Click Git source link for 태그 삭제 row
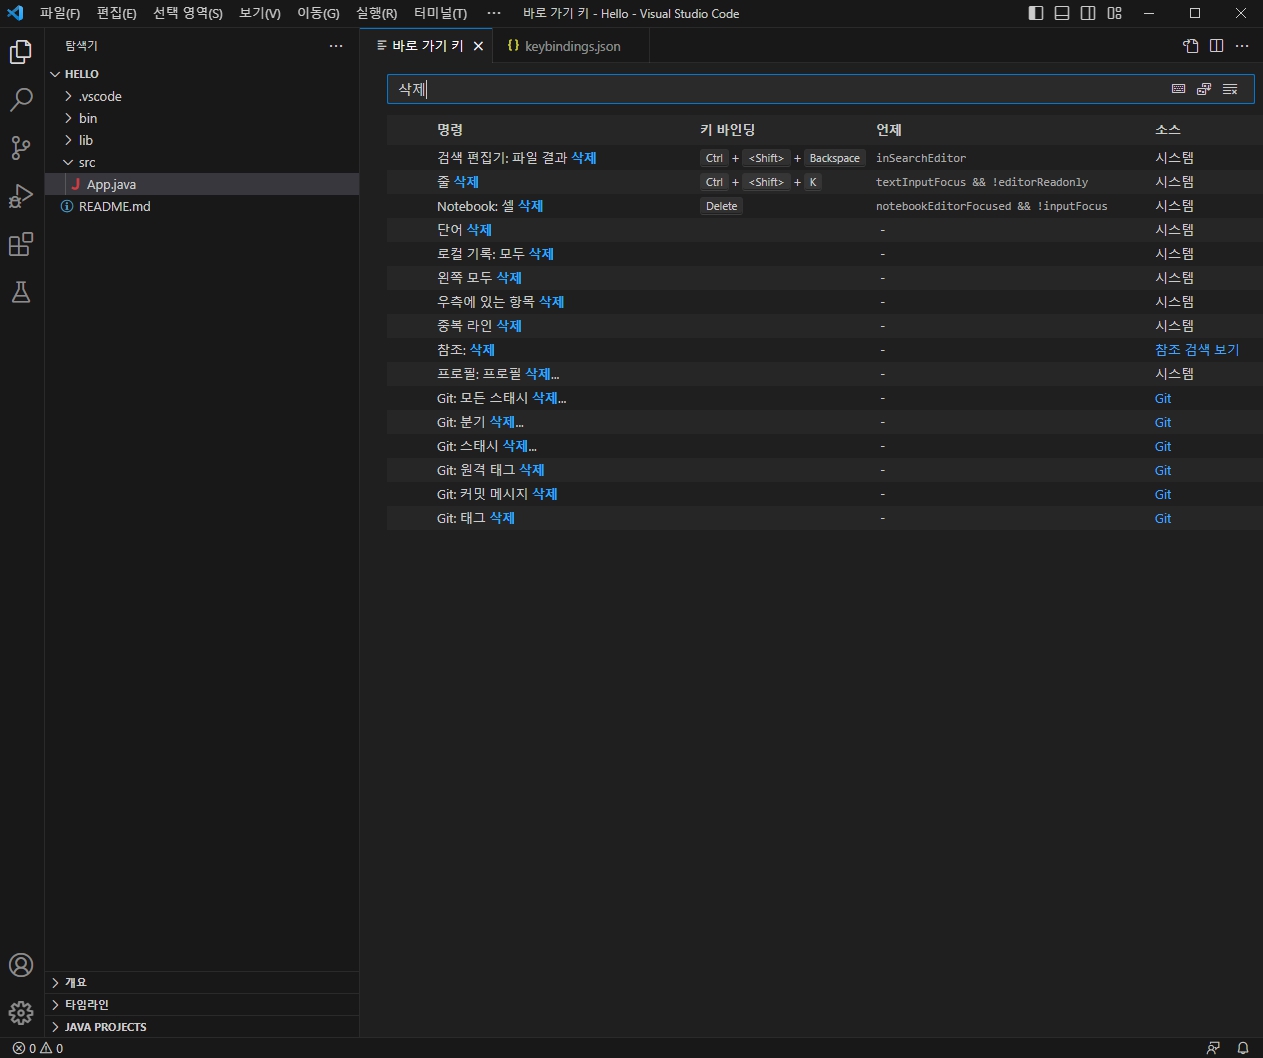1263x1058 pixels. click(1163, 518)
